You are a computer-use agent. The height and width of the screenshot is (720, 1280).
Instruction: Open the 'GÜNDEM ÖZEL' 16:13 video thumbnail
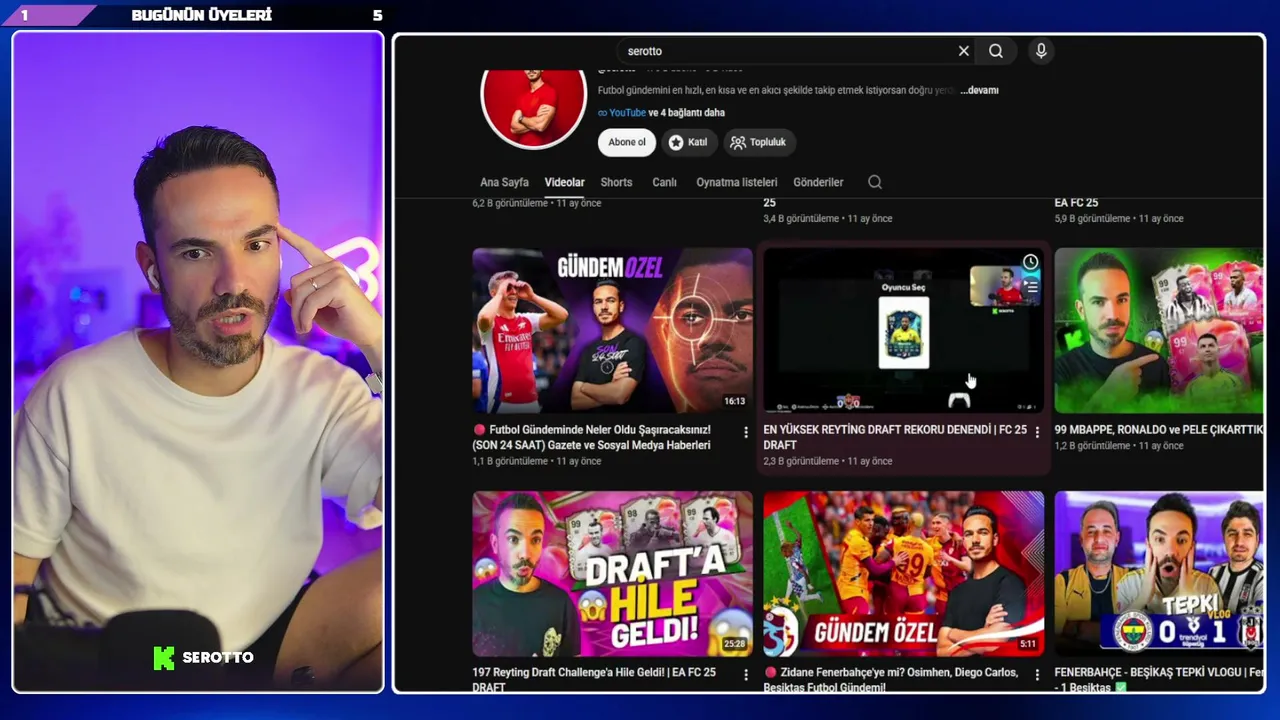[x=612, y=330]
